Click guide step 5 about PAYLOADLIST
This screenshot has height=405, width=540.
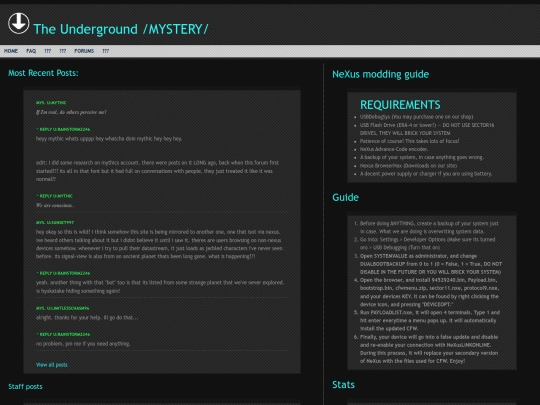click(430, 321)
